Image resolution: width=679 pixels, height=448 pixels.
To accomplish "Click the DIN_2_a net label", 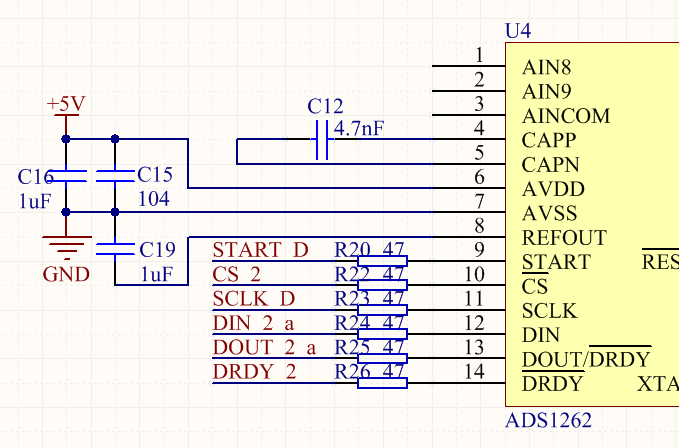I will pyautogui.click(x=253, y=323).
